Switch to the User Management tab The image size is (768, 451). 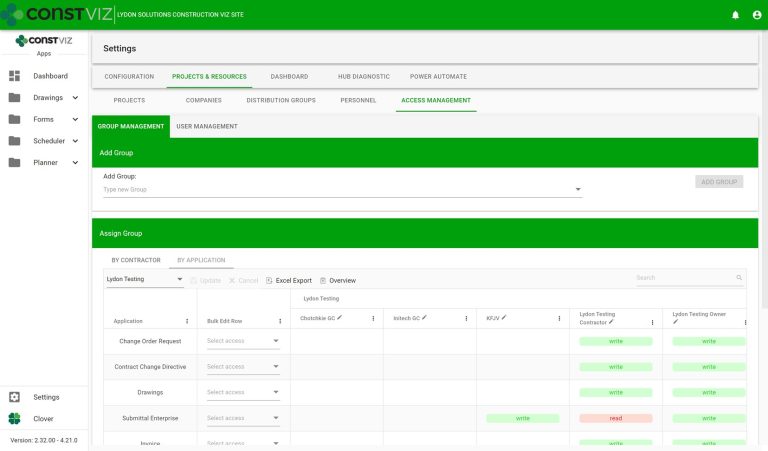pyautogui.click(x=206, y=126)
